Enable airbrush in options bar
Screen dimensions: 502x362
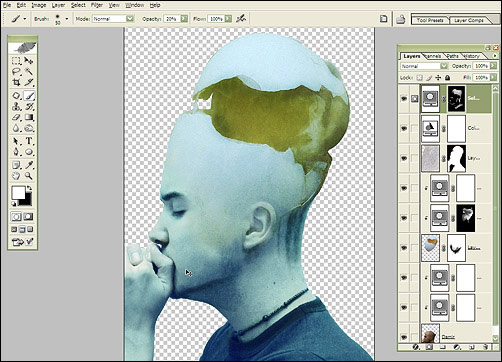241,19
